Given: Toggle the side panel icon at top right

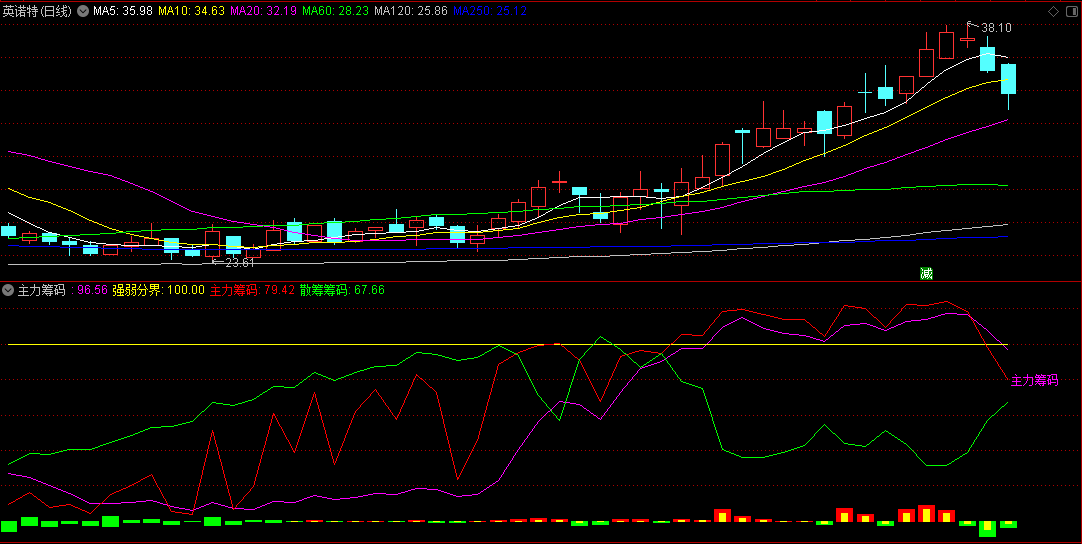Looking at the screenshot, I should click(x=1070, y=11).
